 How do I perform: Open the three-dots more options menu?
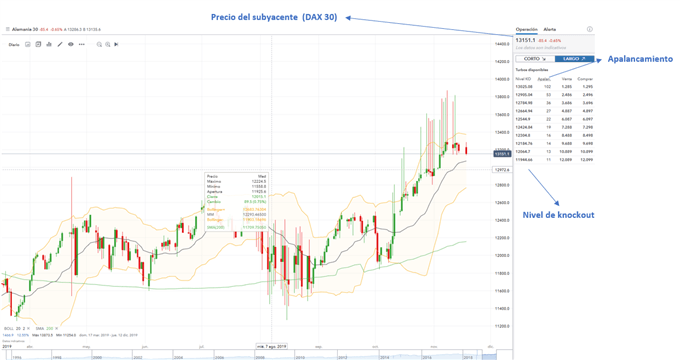pos(82,44)
